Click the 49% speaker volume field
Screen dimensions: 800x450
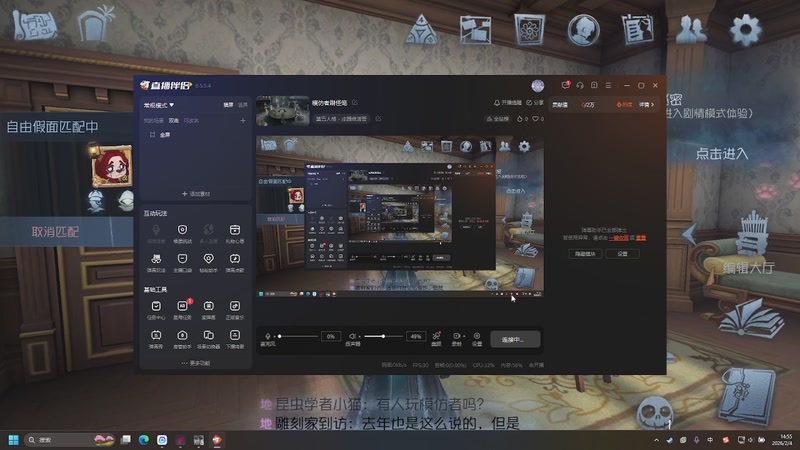pos(416,336)
